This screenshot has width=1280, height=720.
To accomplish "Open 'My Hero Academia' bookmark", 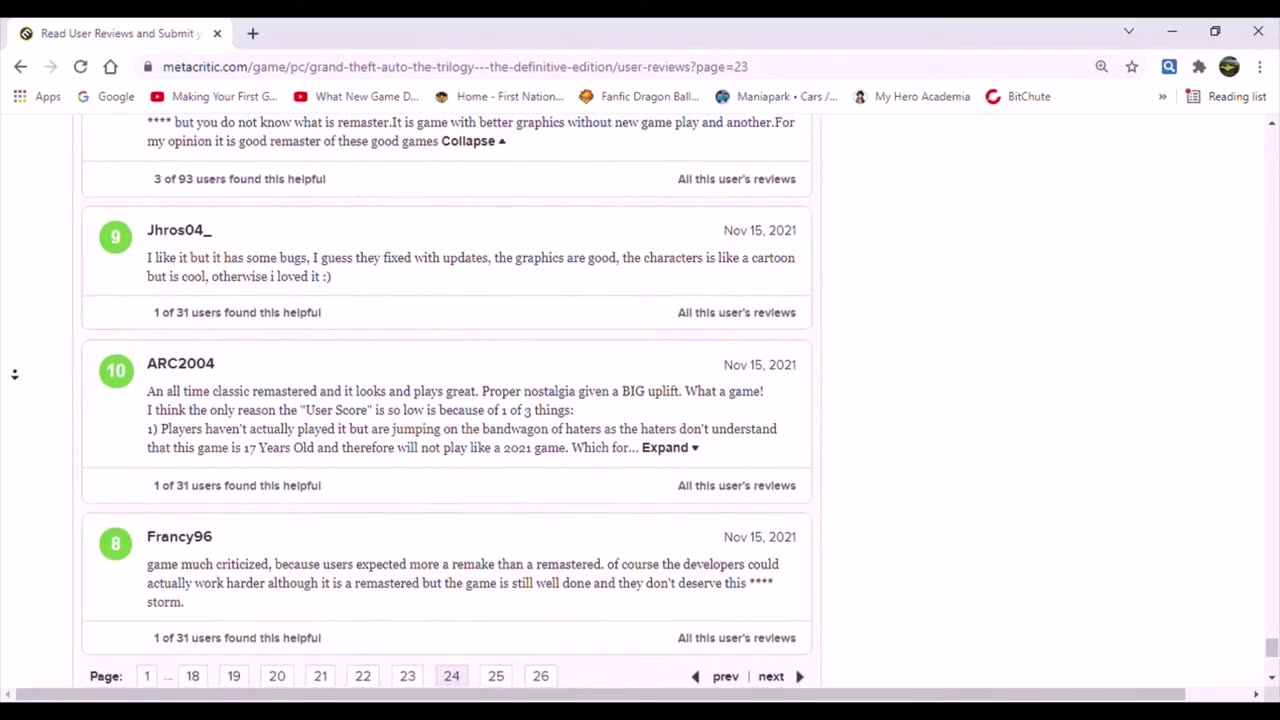I will pyautogui.click(x=911, y=97).
